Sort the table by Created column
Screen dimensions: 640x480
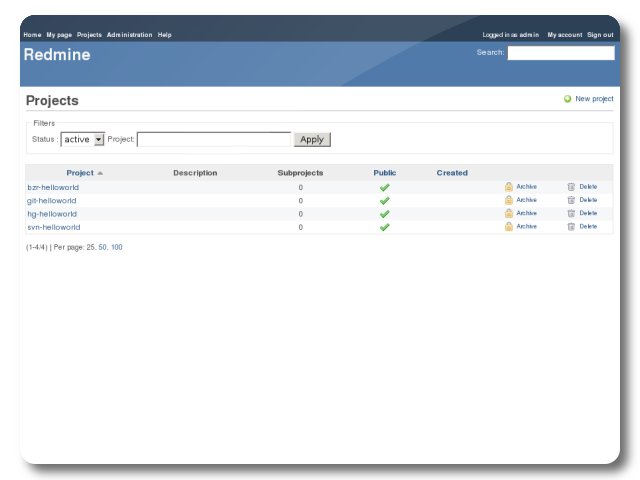click(452, 173)
